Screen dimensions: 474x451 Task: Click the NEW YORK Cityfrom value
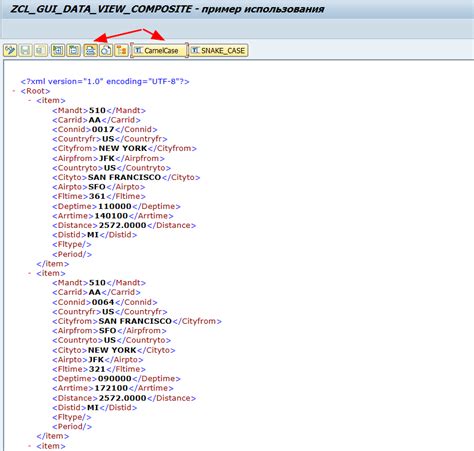pos(123,148)
